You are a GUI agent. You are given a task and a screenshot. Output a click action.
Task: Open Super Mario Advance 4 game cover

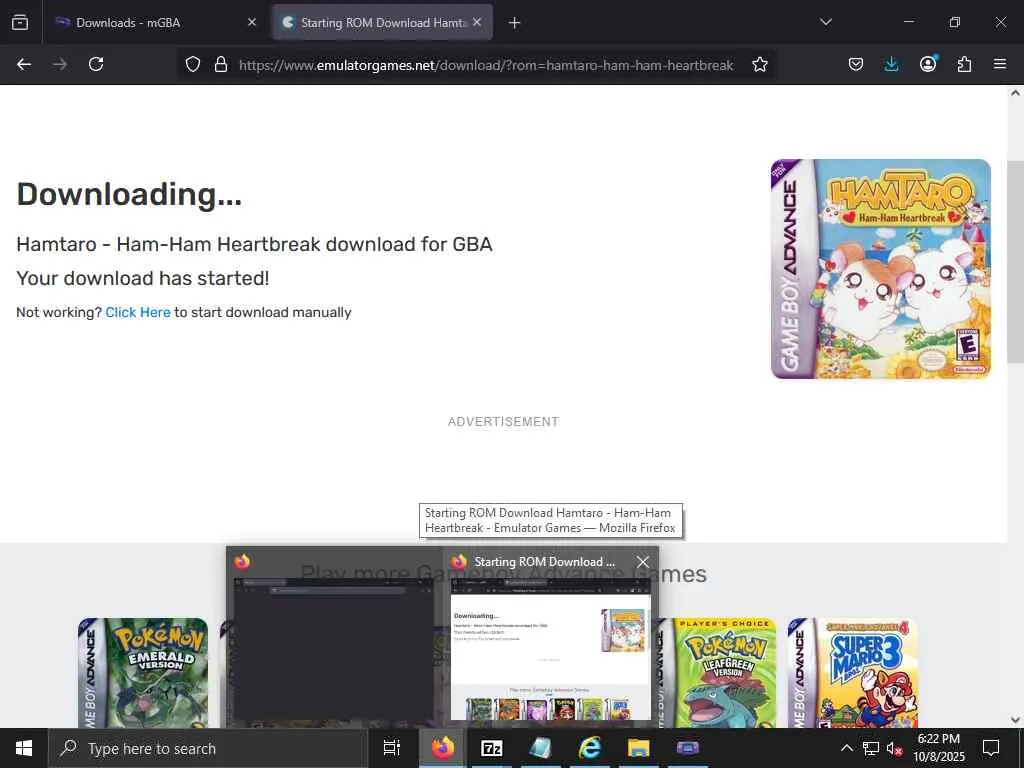[852, 673]
